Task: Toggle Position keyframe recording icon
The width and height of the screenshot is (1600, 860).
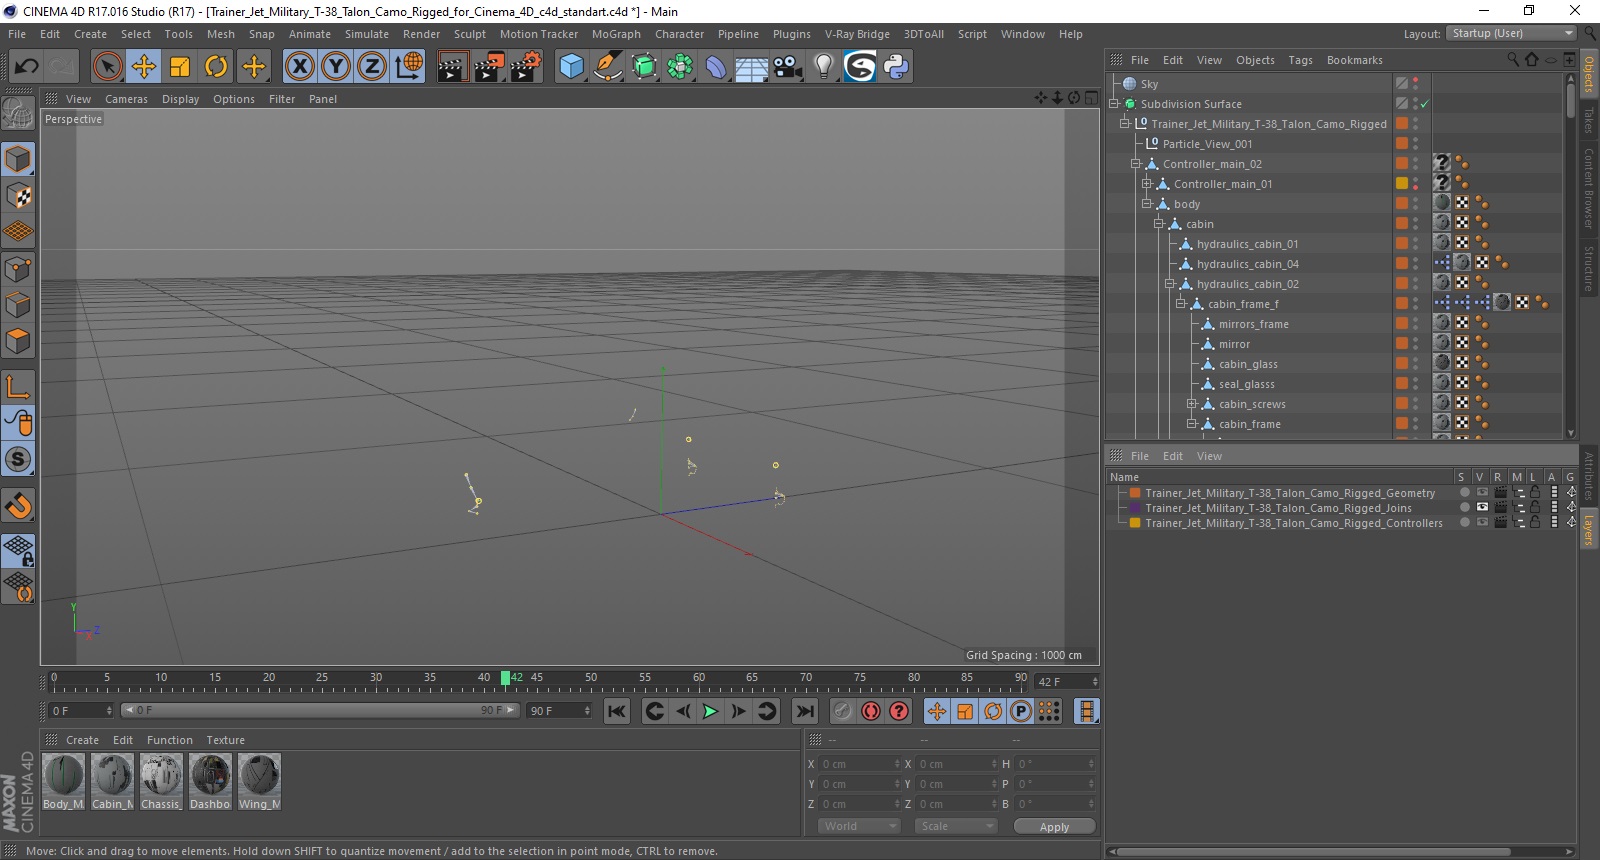Action: [937, 711]
